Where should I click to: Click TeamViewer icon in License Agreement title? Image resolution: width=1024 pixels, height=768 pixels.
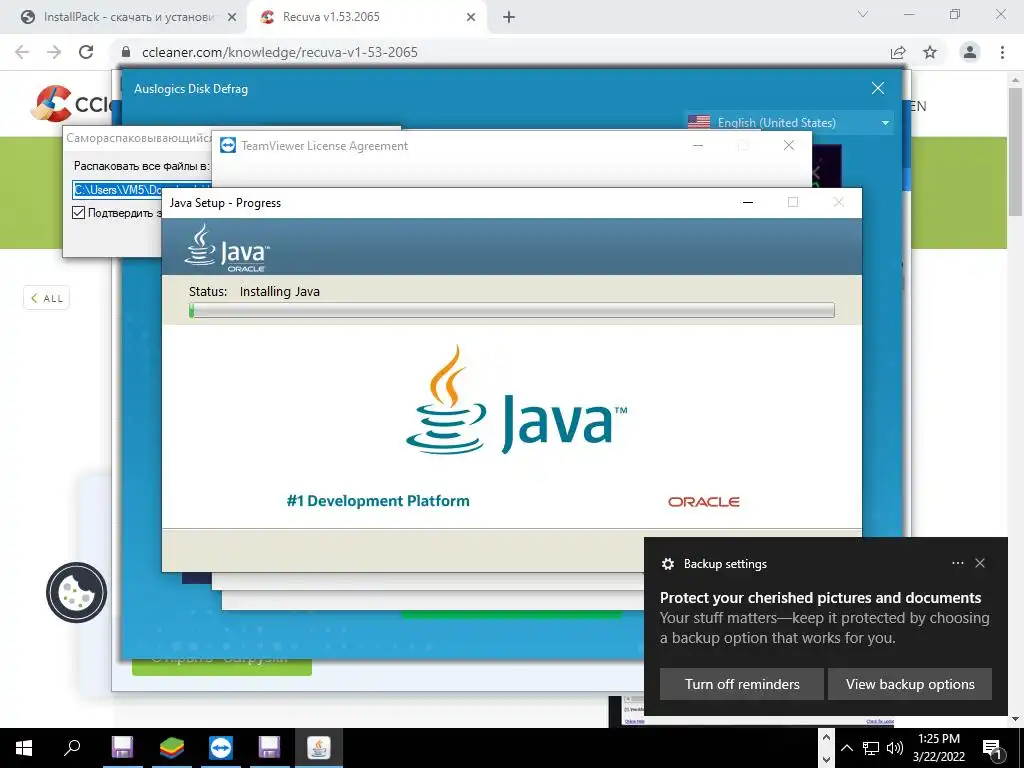click(227, 145)
